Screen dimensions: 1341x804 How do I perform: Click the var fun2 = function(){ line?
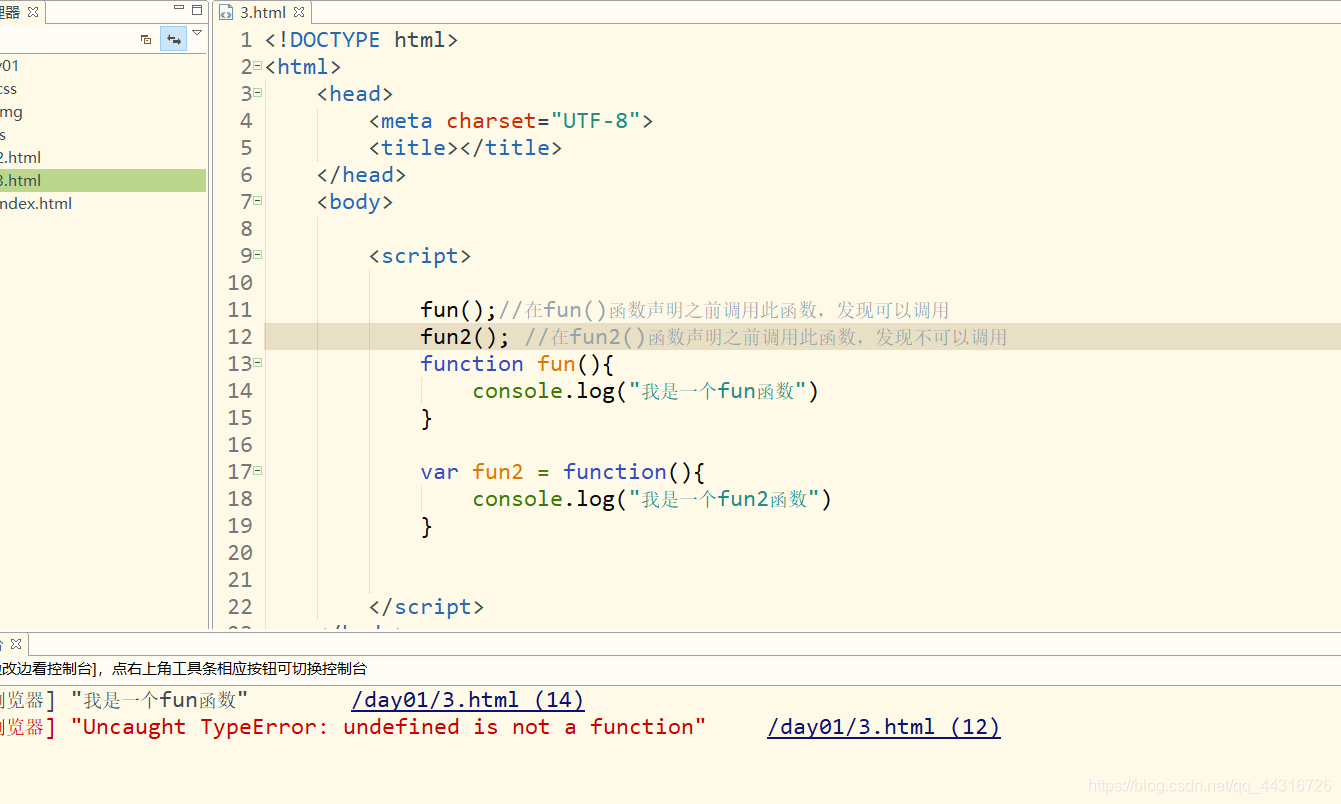563,472
